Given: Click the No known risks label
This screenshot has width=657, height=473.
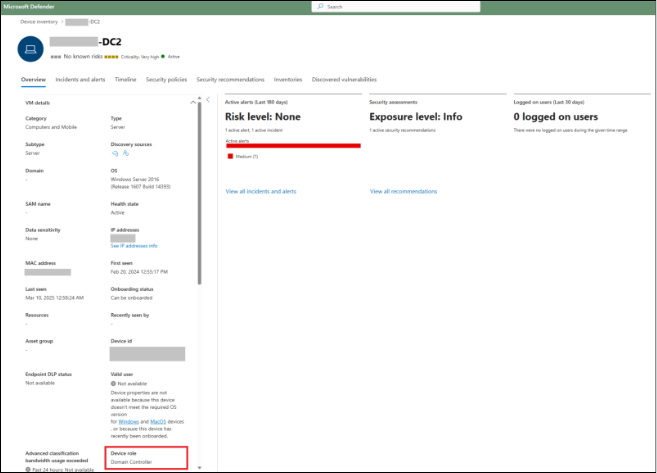Looking at the screenshot, I should (83, 56).
